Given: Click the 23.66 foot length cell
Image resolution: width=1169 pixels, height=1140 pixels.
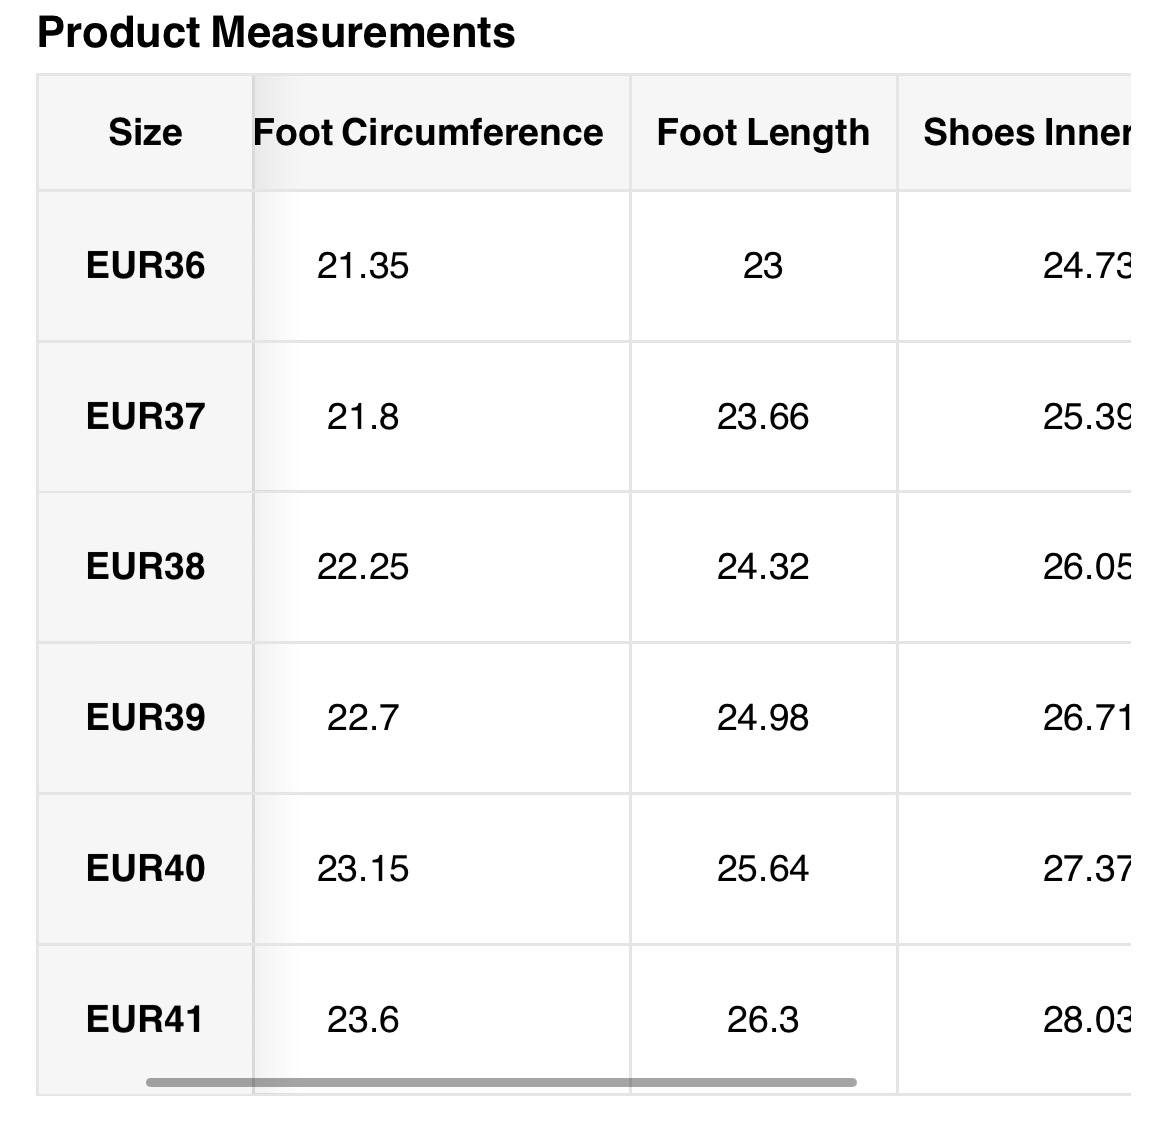Looking at the screenshot, I should pyautogui.click(x=762, y=416).
